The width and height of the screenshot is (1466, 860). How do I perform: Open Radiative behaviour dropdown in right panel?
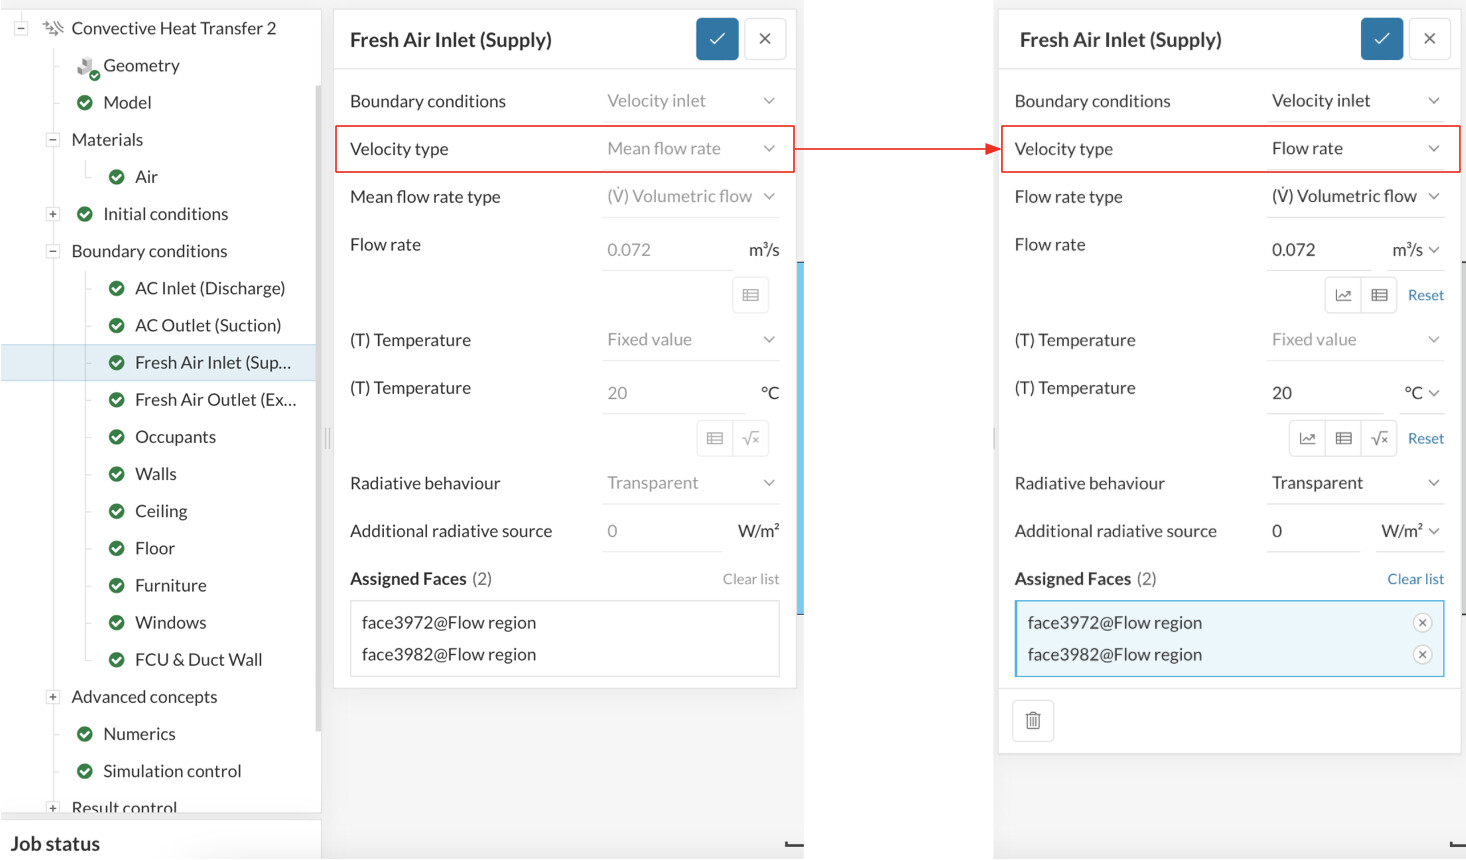point(1355,483)
